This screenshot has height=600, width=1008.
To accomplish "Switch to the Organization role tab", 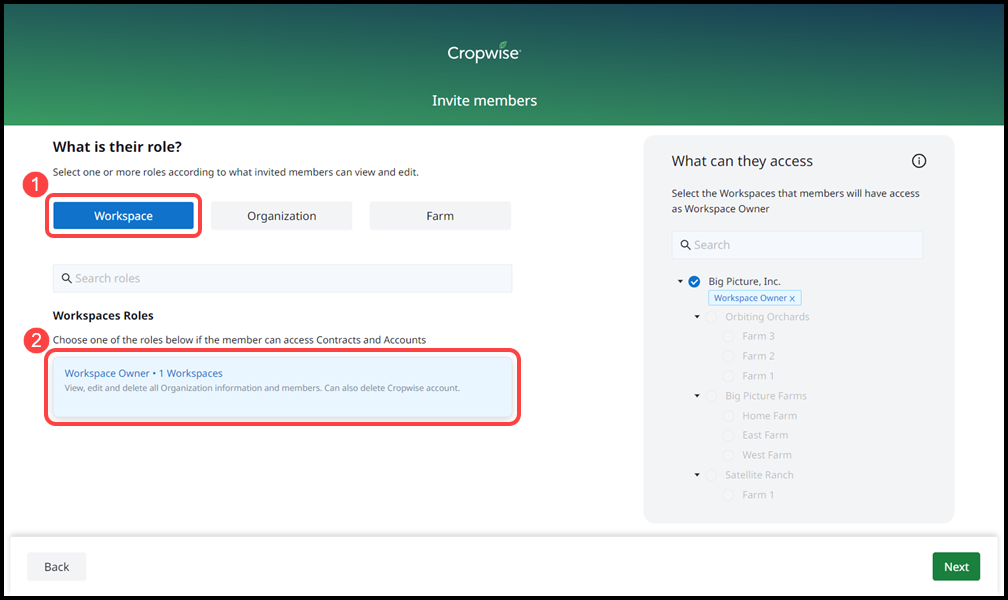I will pyautogui.click(x=281, y=215).
